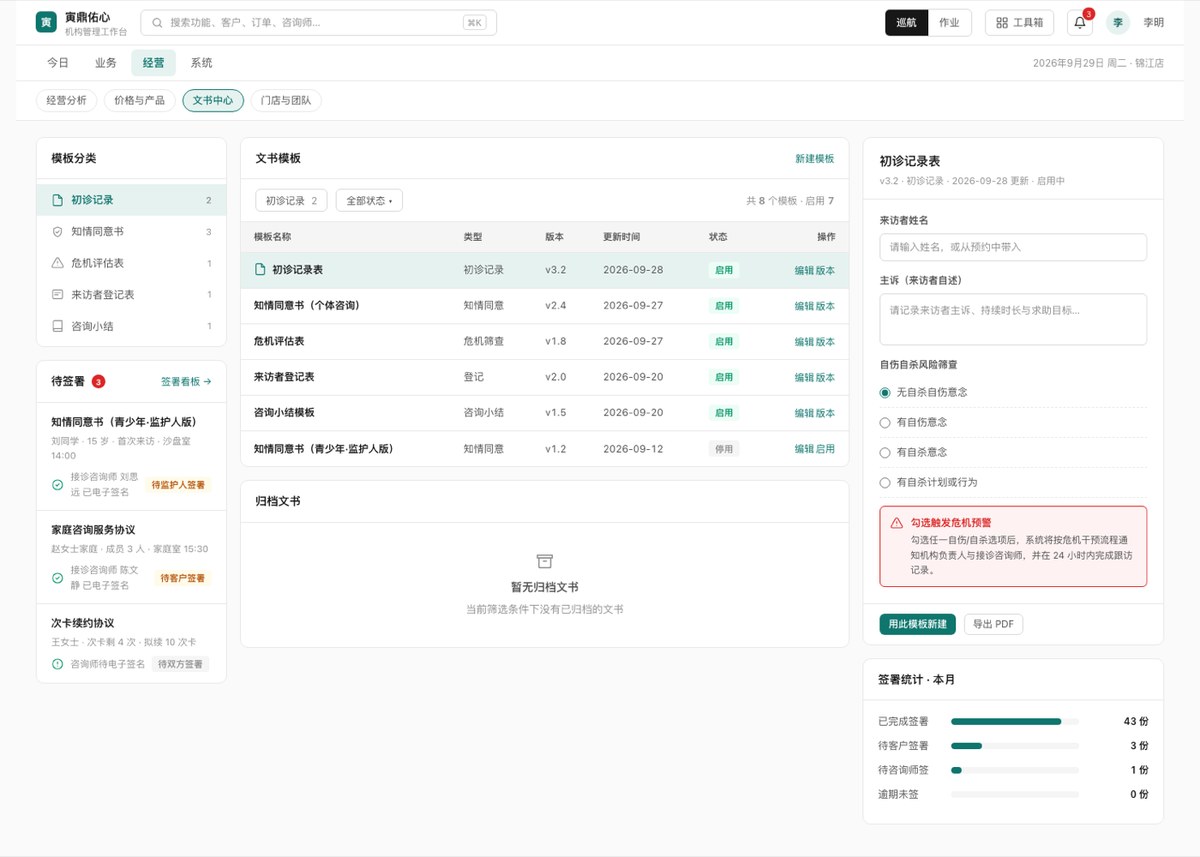Viewport: 1200px width, 857px height.
Task: Select 文书中心 sub-tab
Action: (x=213, y=100)
